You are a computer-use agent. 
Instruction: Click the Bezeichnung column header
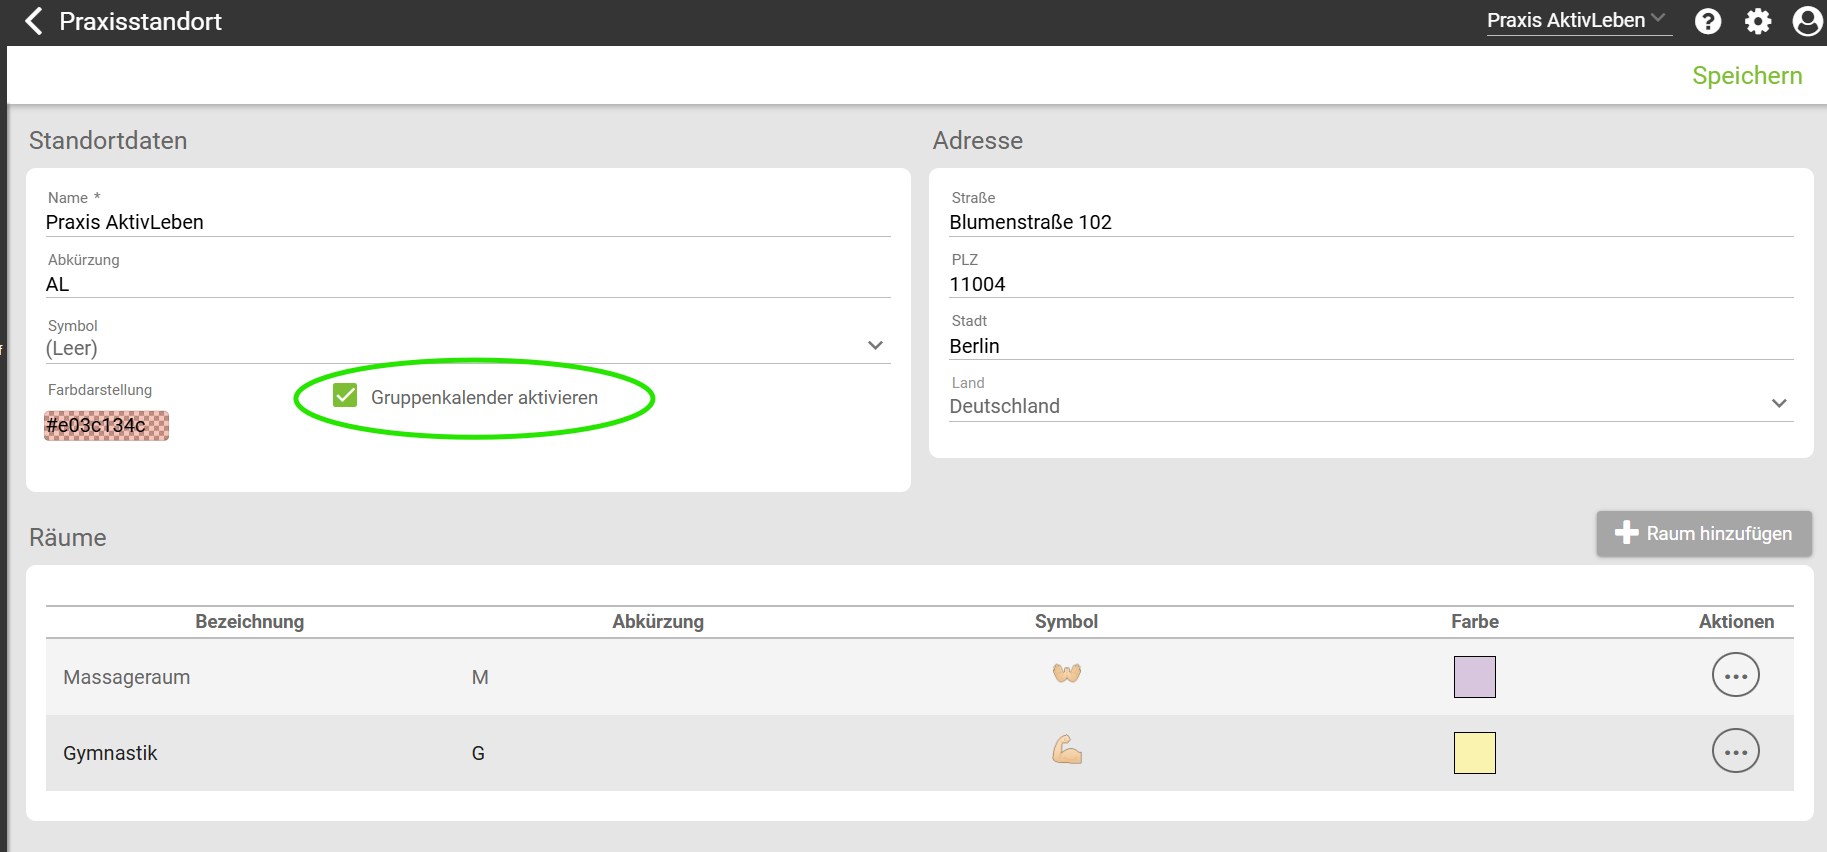click(249, 622)
